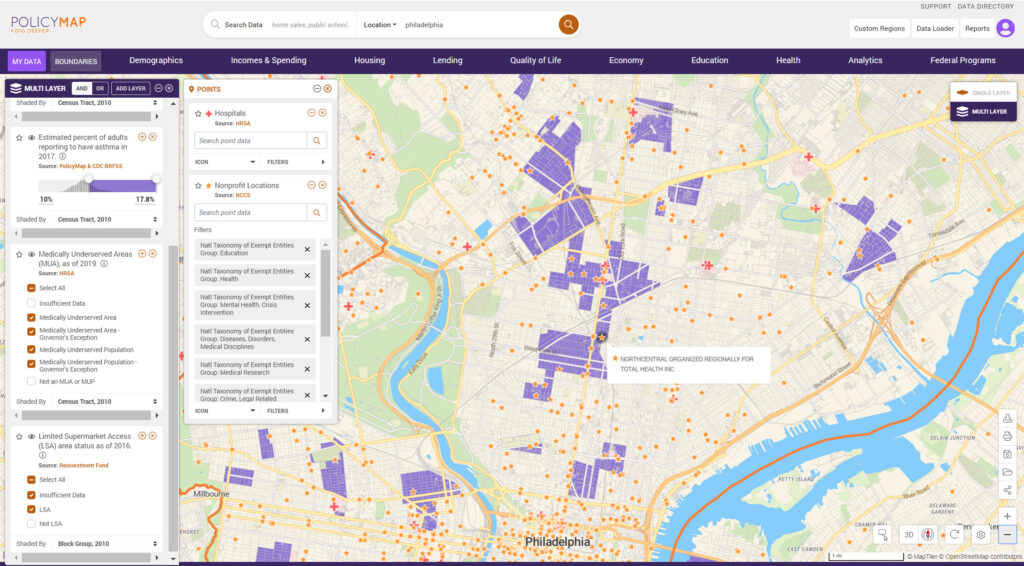Open the Demographics menu
Viewport: 1024px width, 566px height.
click(156, 60)
